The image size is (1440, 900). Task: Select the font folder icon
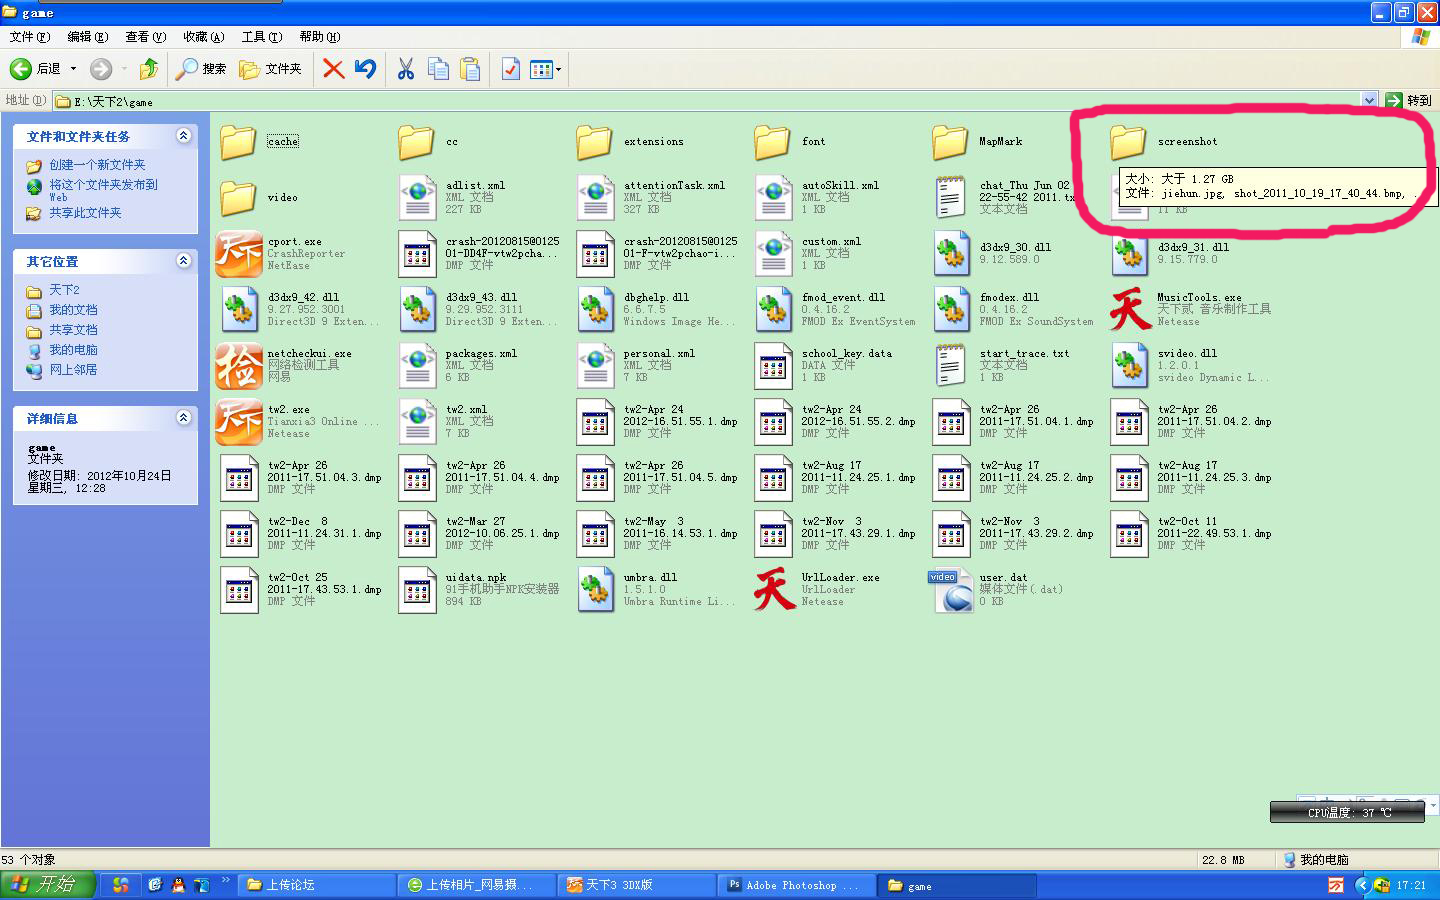772,142
